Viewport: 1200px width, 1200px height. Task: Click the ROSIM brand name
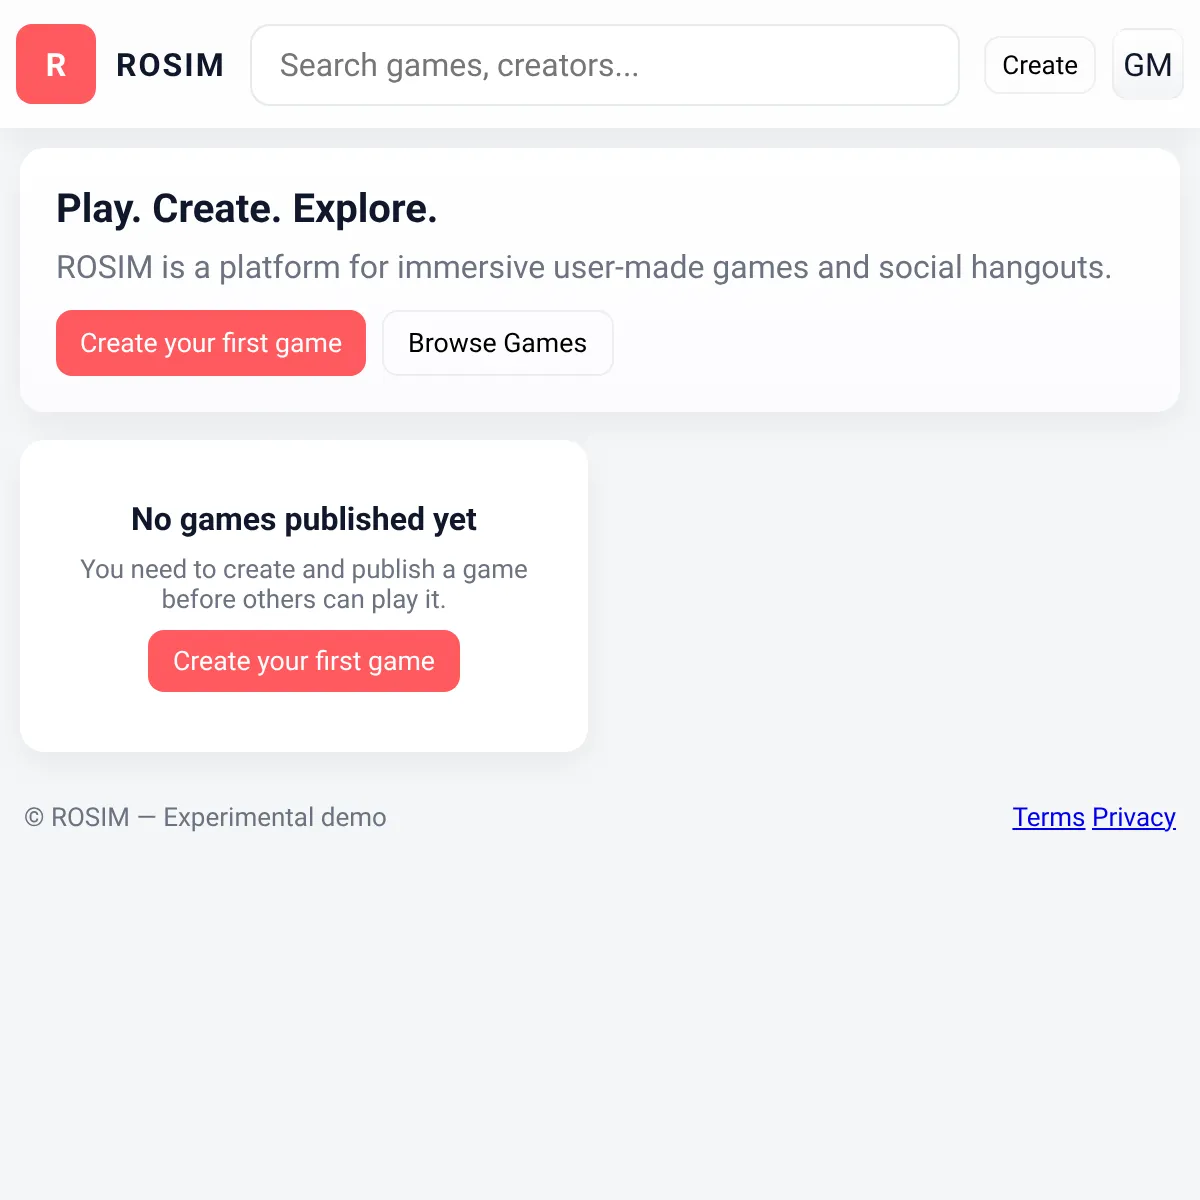point(170,65)
